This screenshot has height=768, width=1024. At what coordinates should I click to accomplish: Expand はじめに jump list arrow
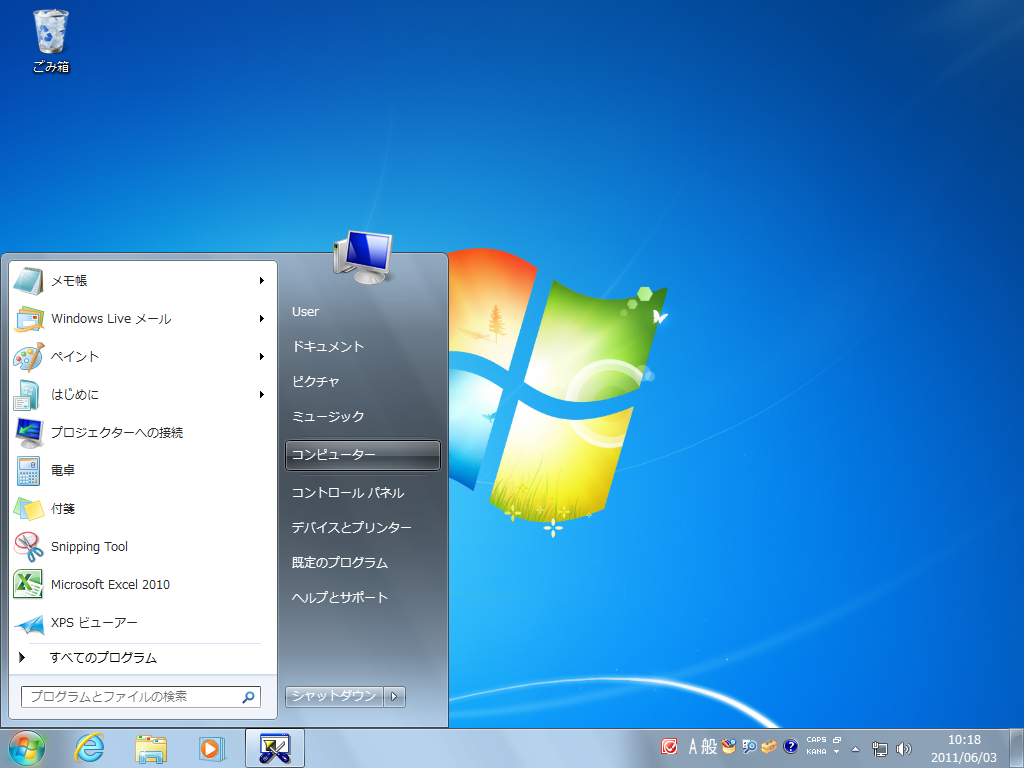pos(261,394)
